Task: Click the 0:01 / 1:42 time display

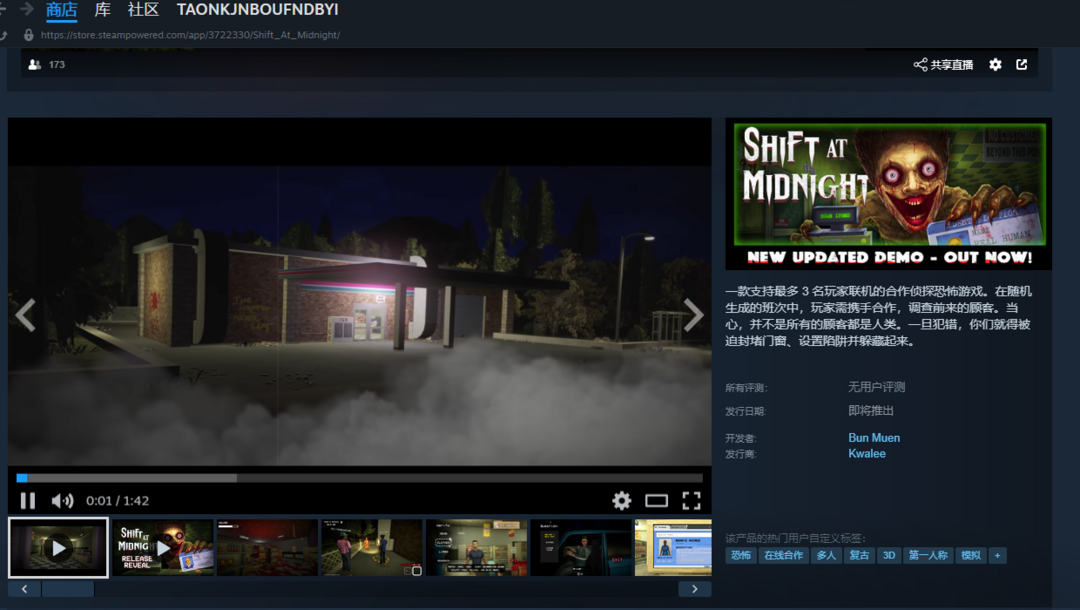Action: 117,501
